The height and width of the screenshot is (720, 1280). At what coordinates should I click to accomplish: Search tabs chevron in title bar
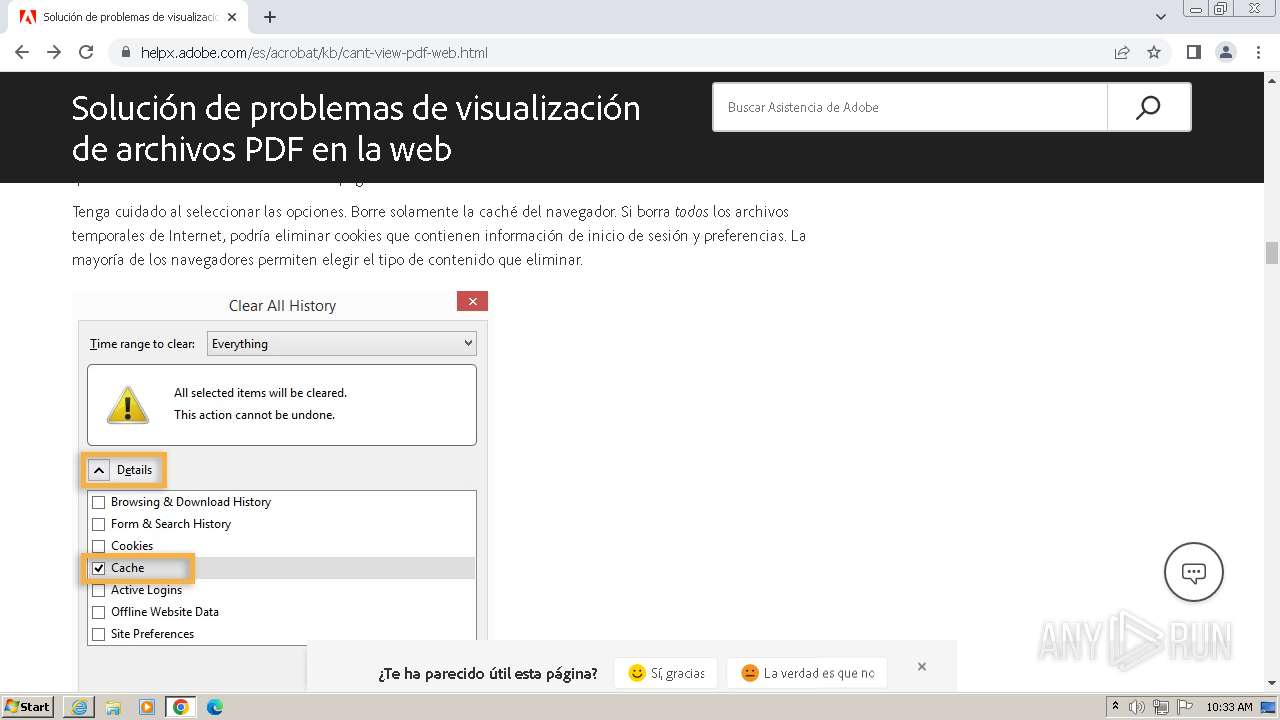coord(1161,17)
